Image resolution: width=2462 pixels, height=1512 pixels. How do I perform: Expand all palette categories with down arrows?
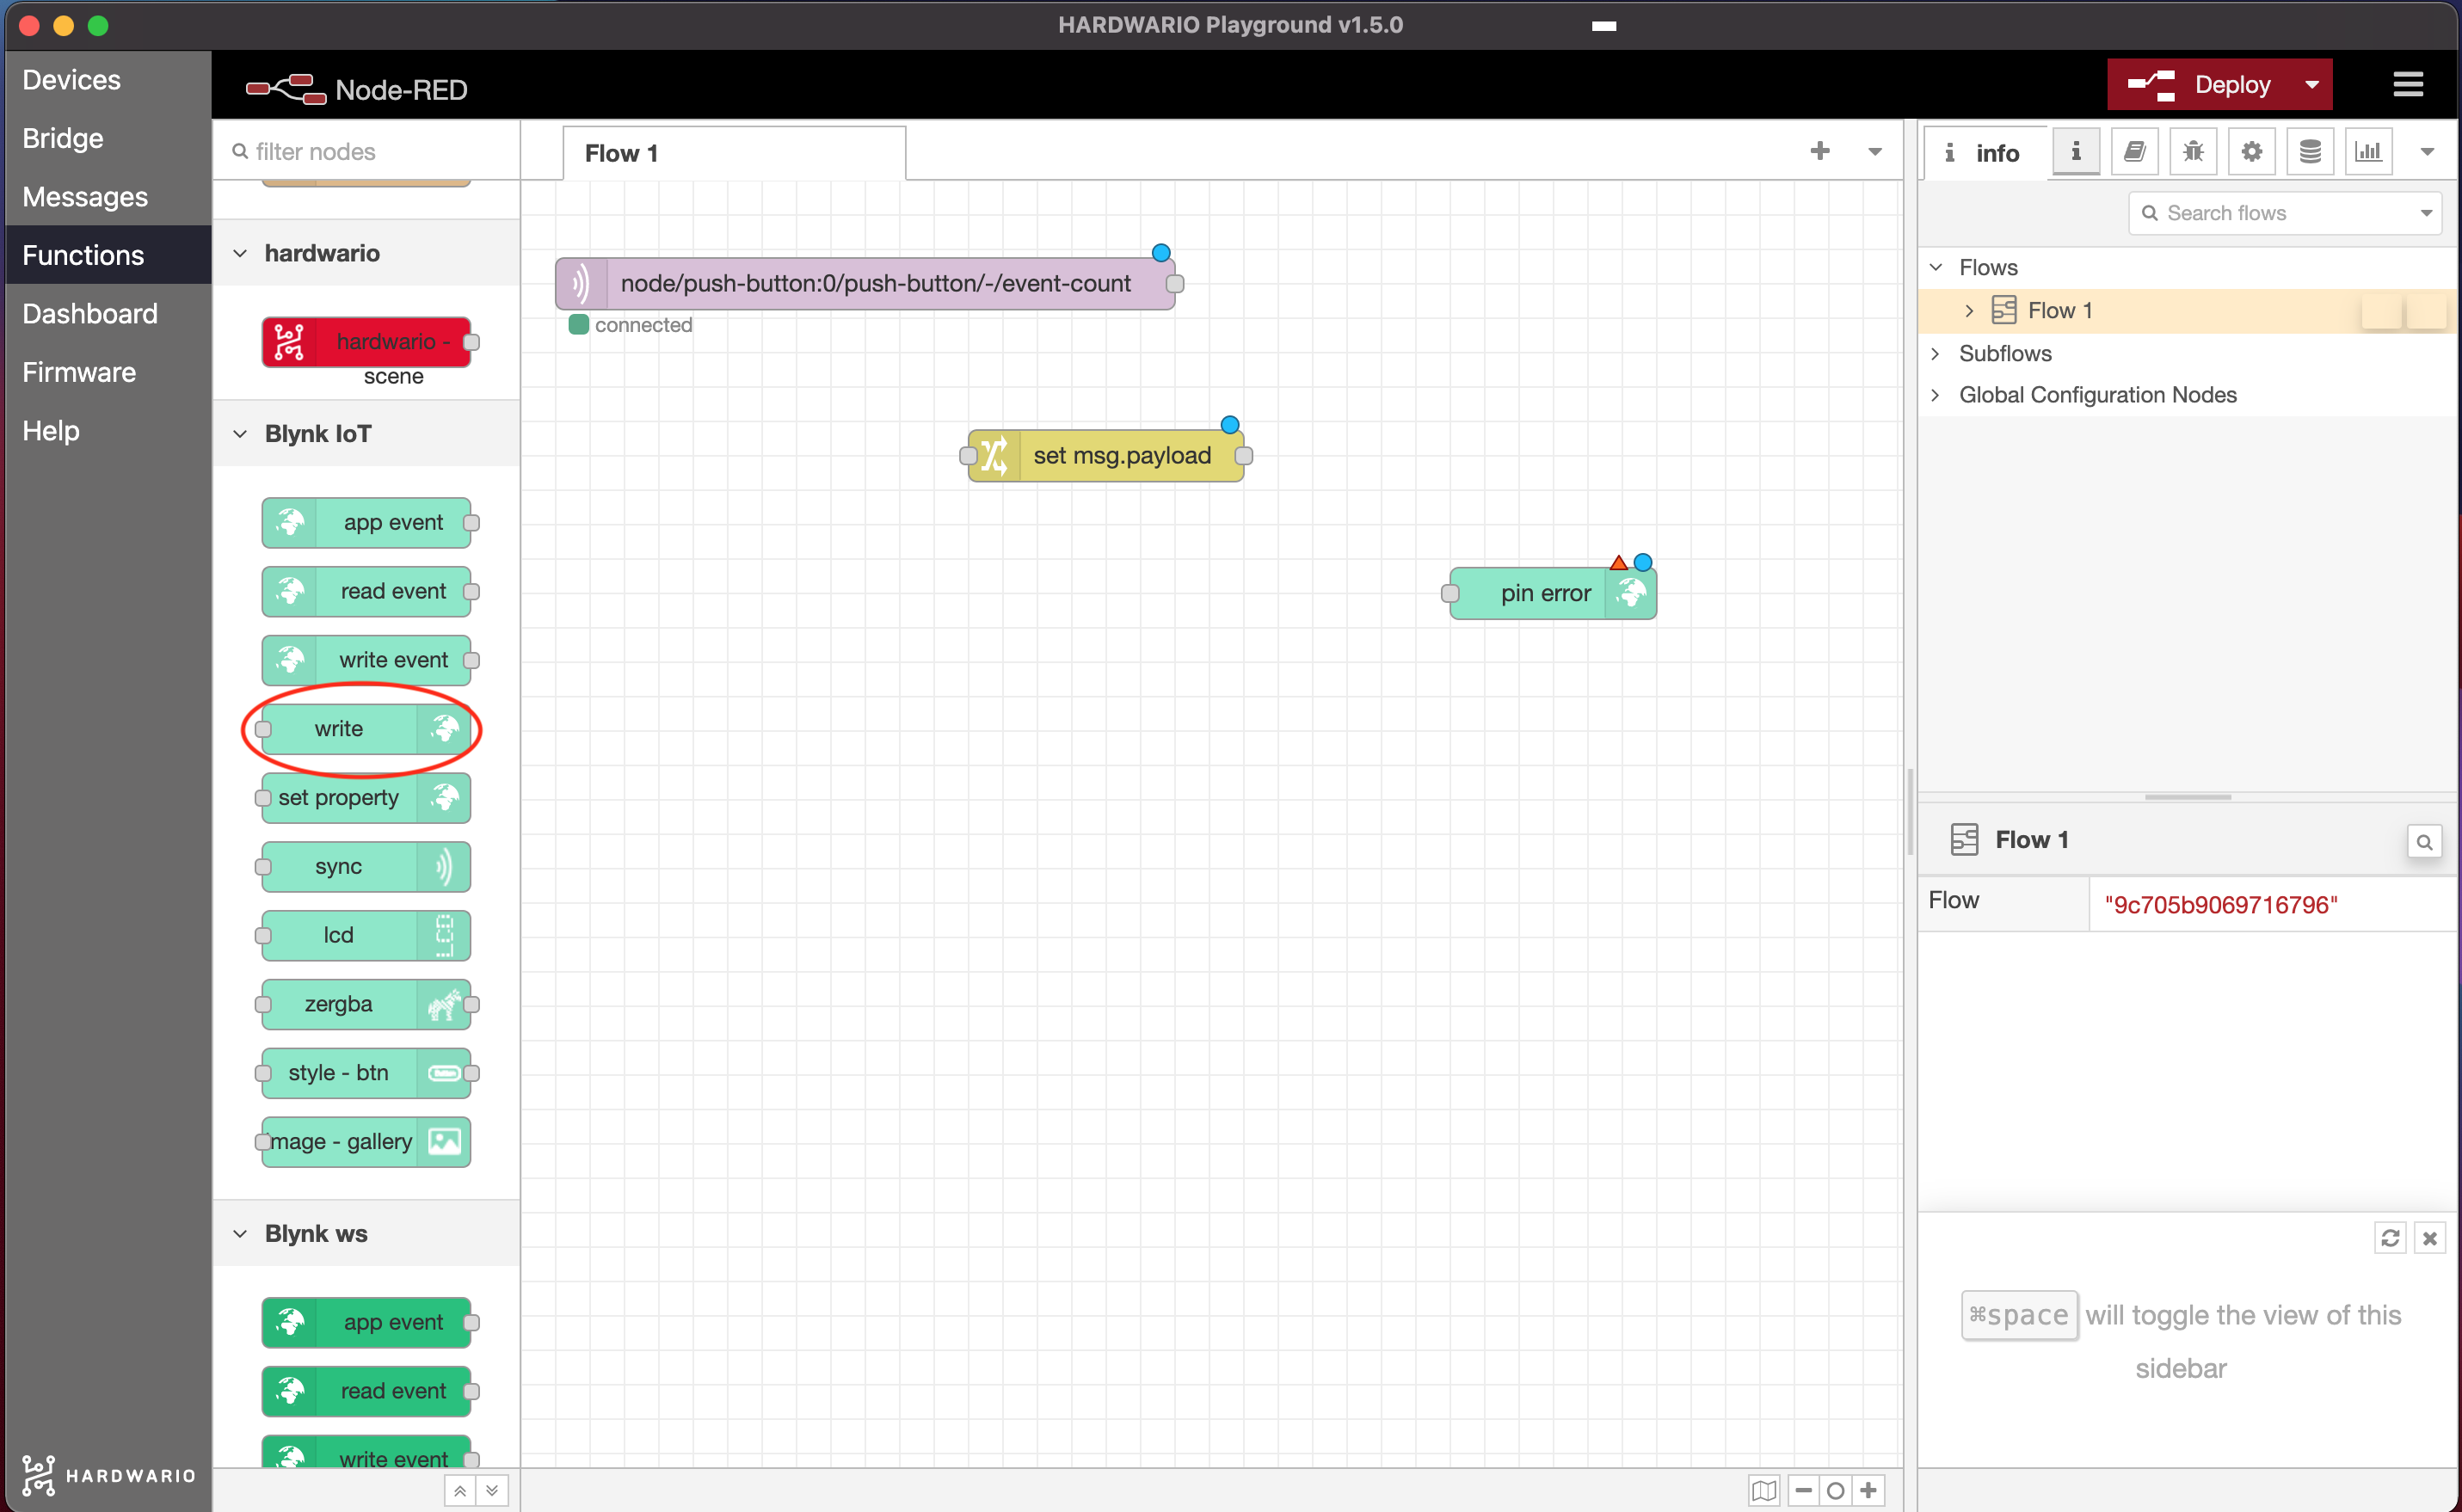492,1490
